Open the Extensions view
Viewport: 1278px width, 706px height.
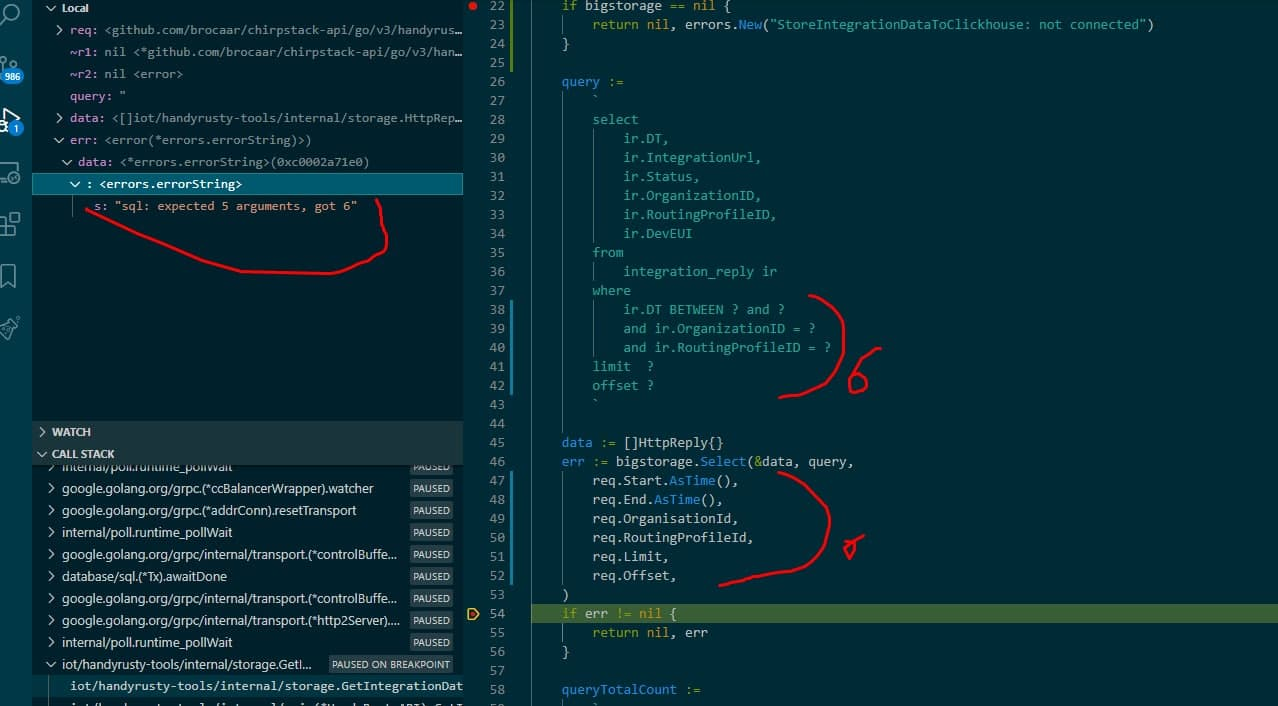click(9, 223)
